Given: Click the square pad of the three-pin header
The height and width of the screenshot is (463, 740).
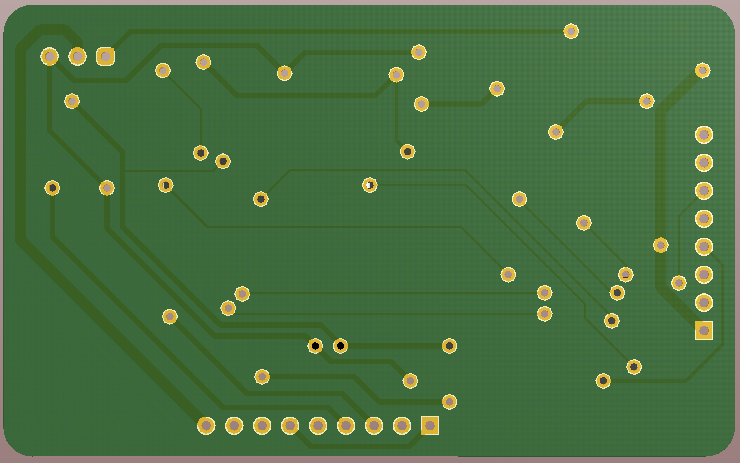Looking at the screenshot, I should [105, 57].
